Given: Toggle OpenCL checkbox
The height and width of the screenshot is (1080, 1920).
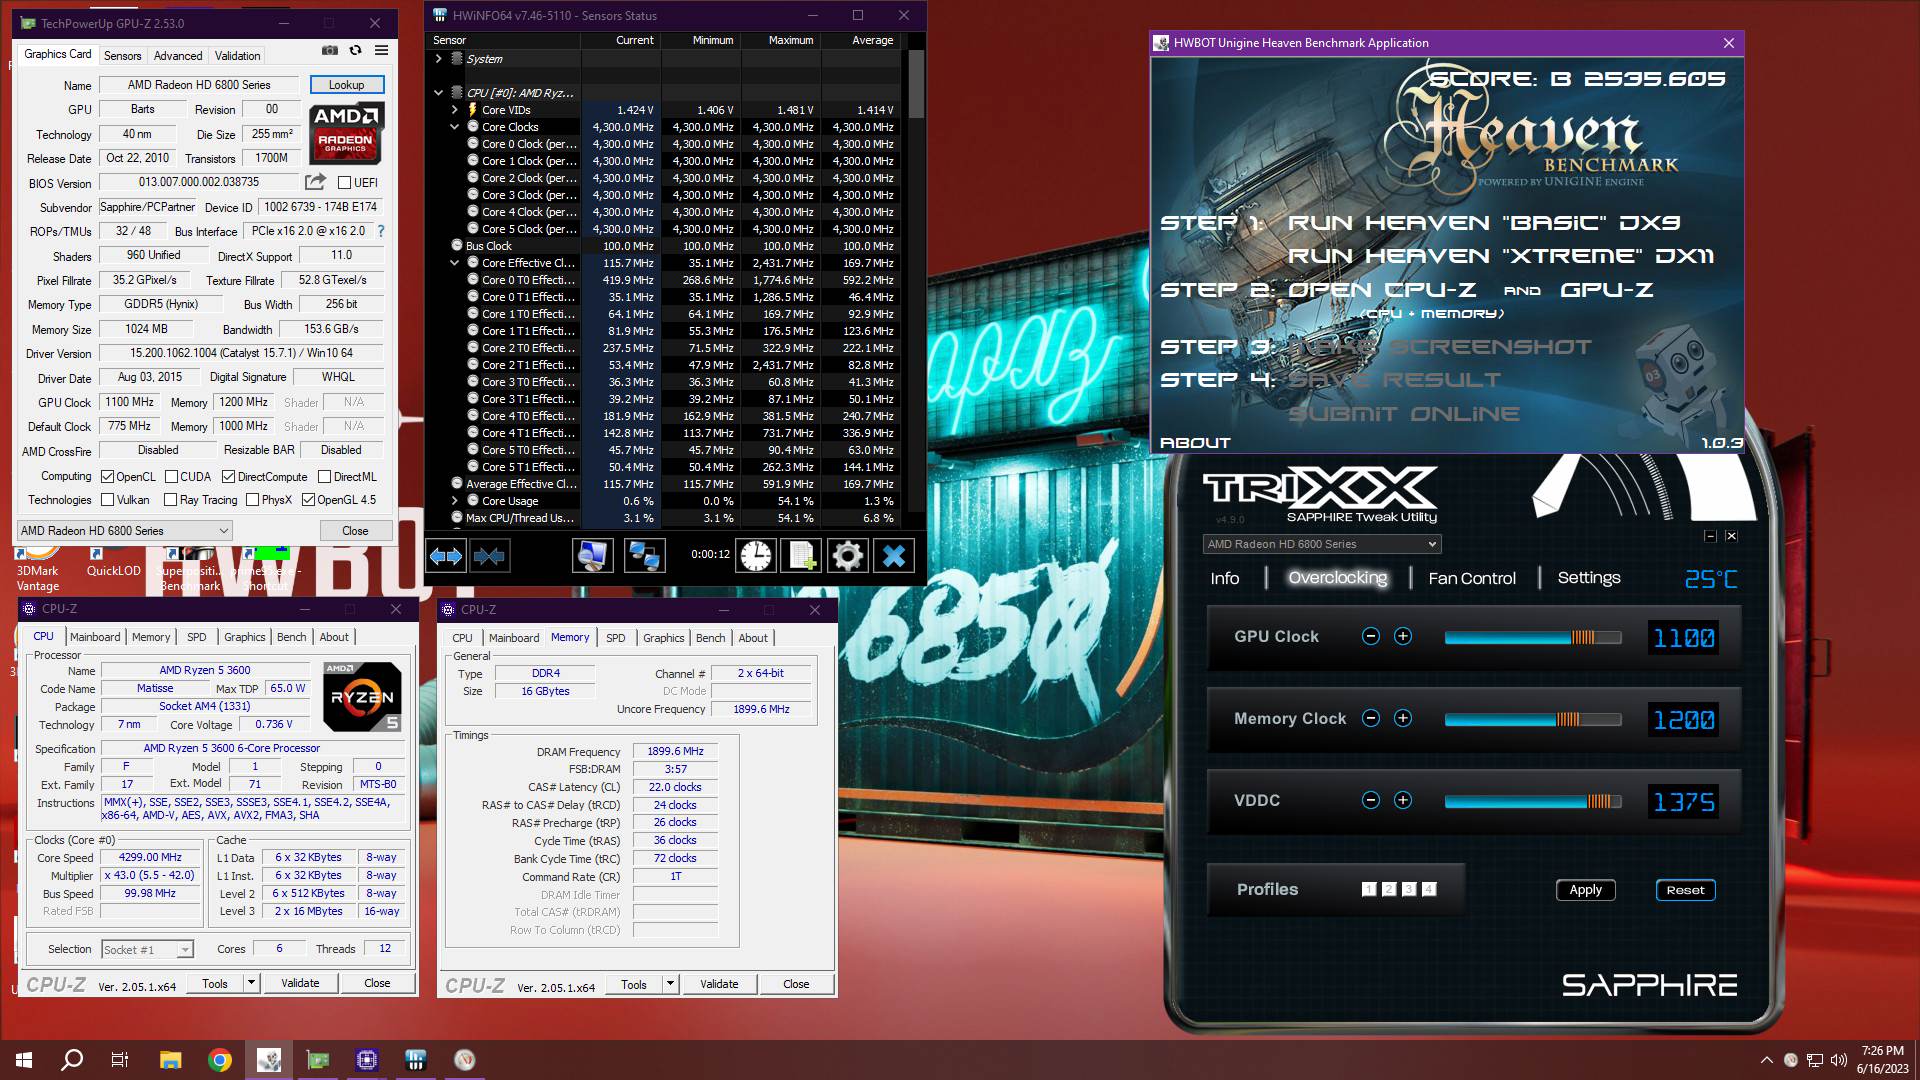Looking at the screenshot, I should point(108,477).
